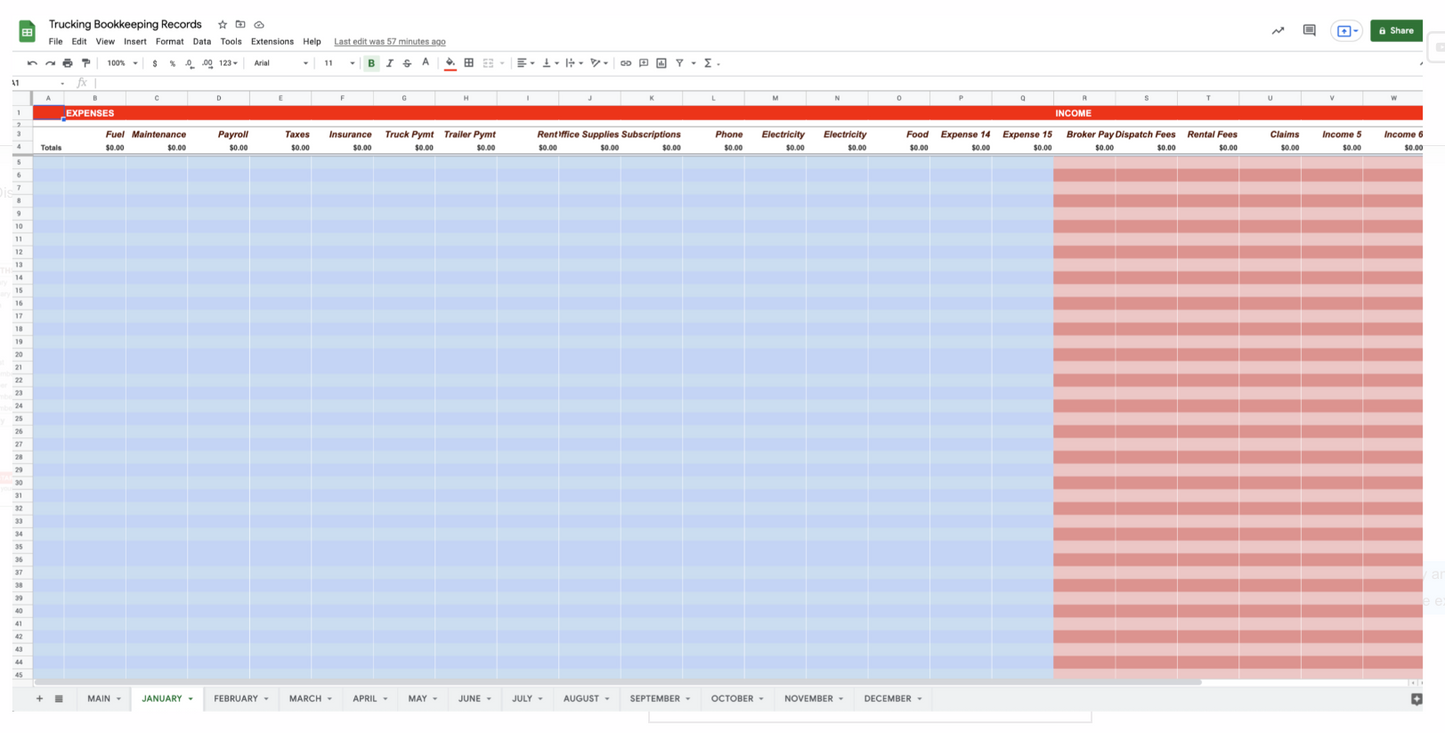1445x733 pixels.
Task: Click the decrease decimal places icon
Action: tap(190, 63)
